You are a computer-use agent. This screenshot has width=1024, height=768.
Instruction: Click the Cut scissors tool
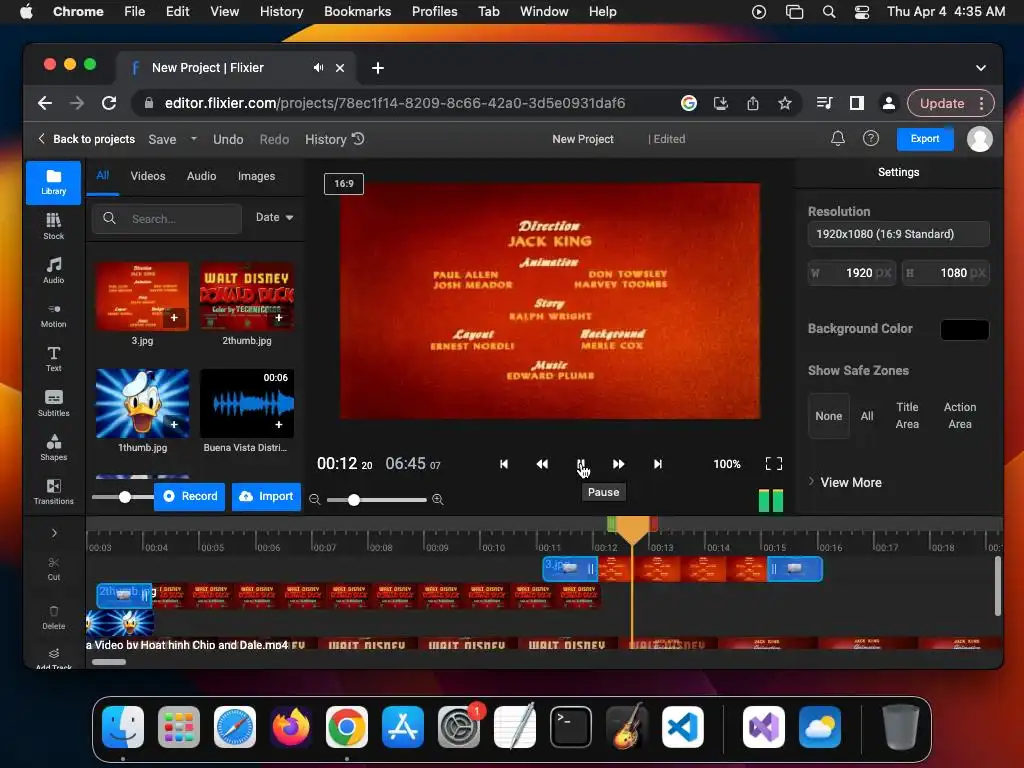pos(54,569)
